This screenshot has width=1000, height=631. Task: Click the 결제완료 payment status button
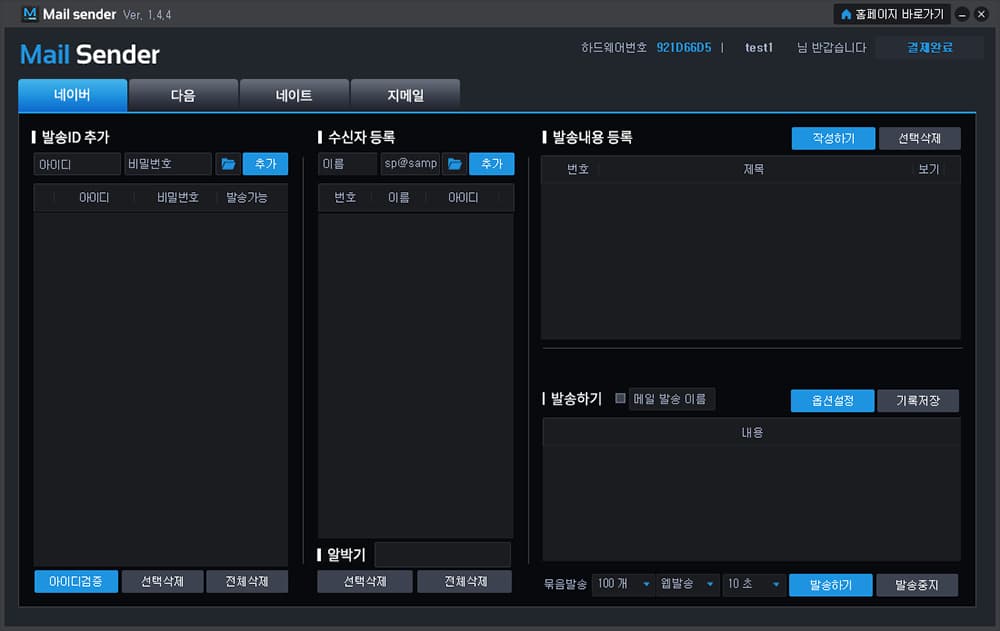point(930,47)
